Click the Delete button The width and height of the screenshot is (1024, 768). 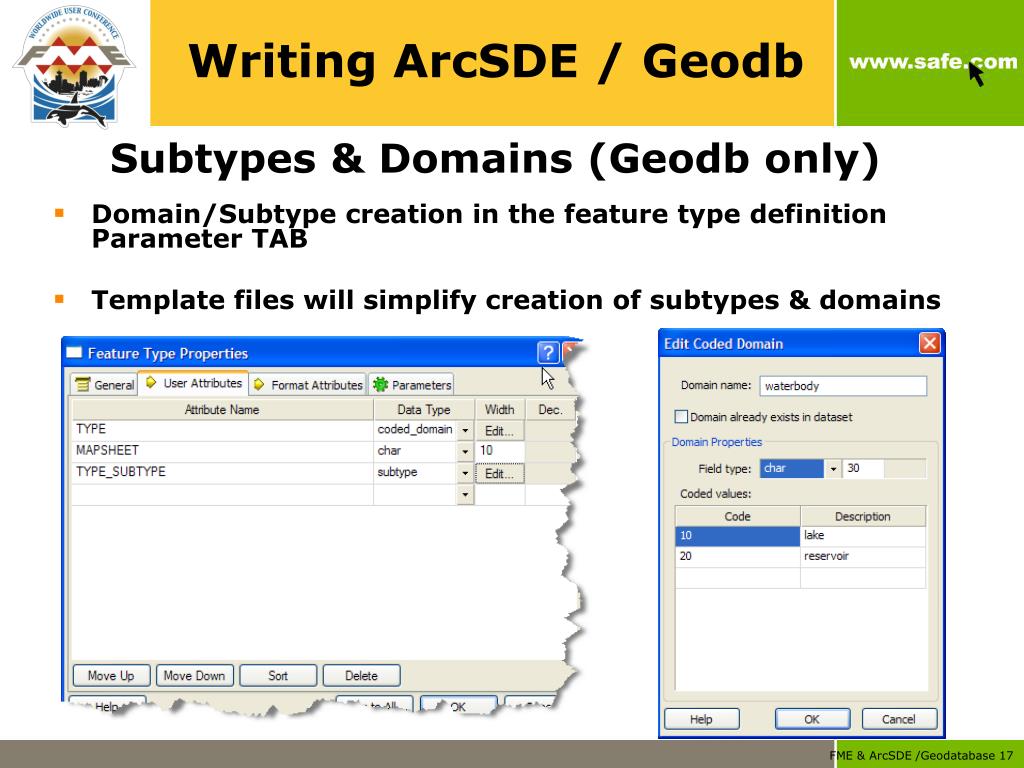(361, 675)
